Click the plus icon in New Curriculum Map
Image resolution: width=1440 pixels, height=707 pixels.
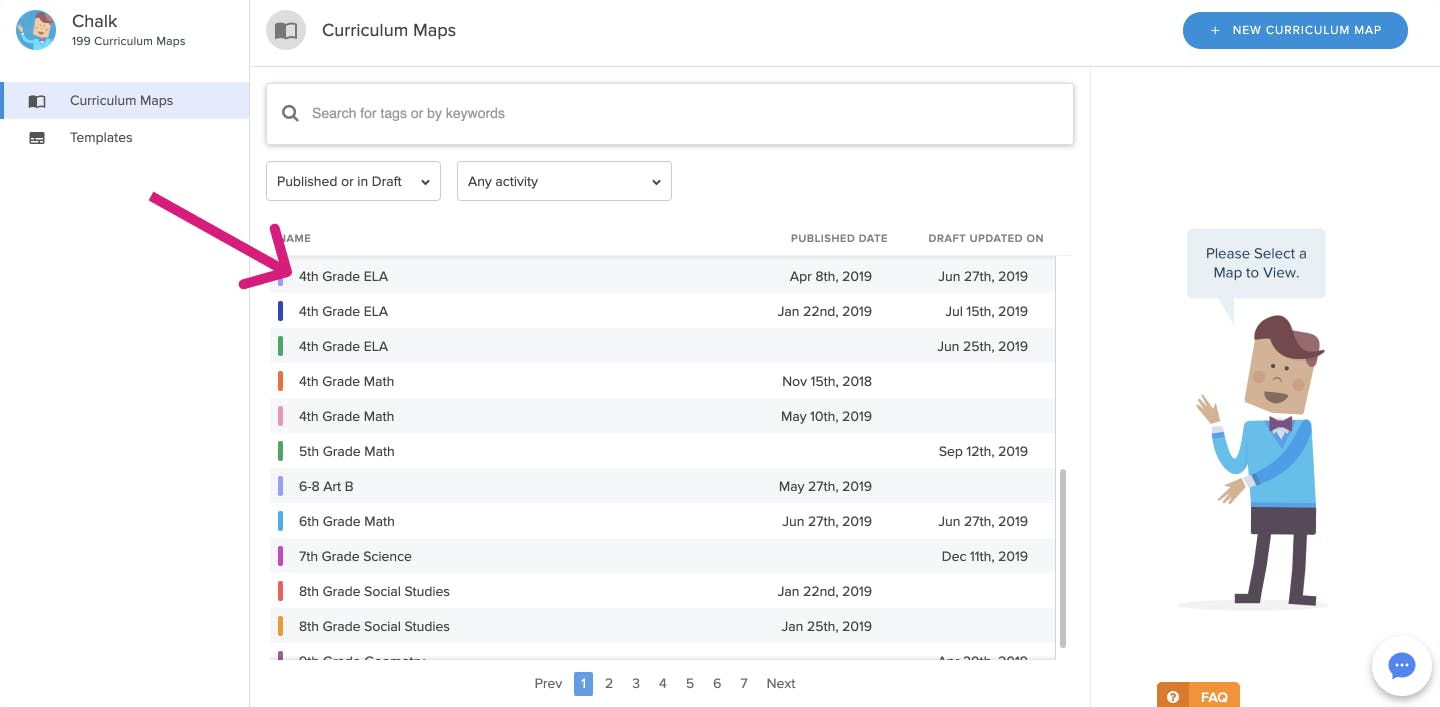coord(1215,31)
